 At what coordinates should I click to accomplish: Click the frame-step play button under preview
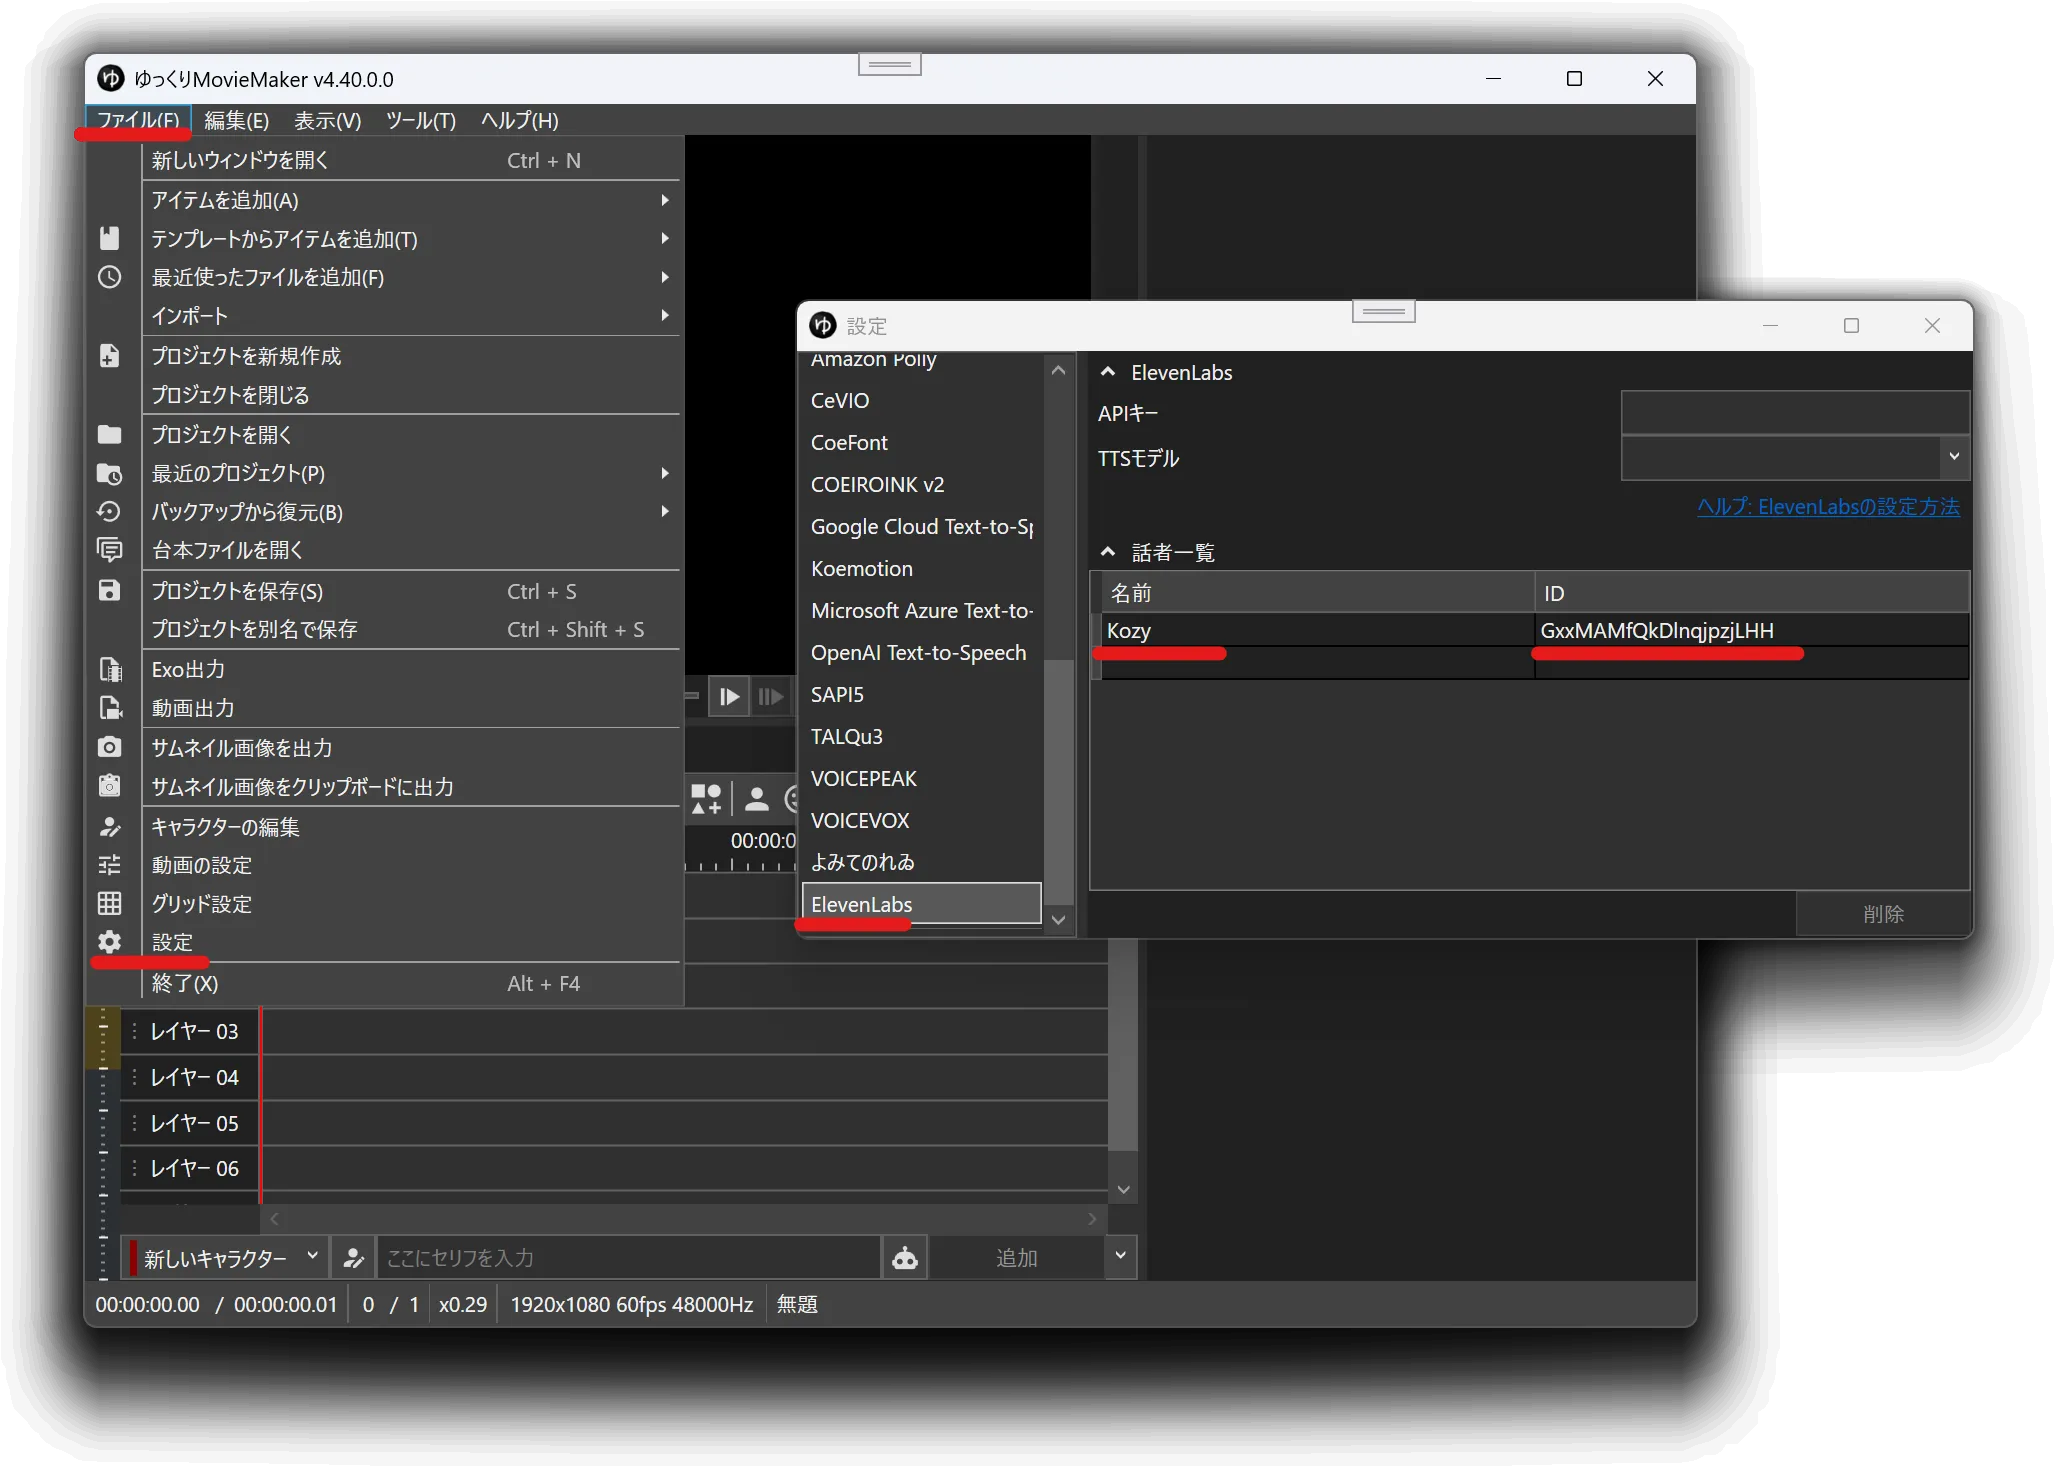tap(770, 696)
